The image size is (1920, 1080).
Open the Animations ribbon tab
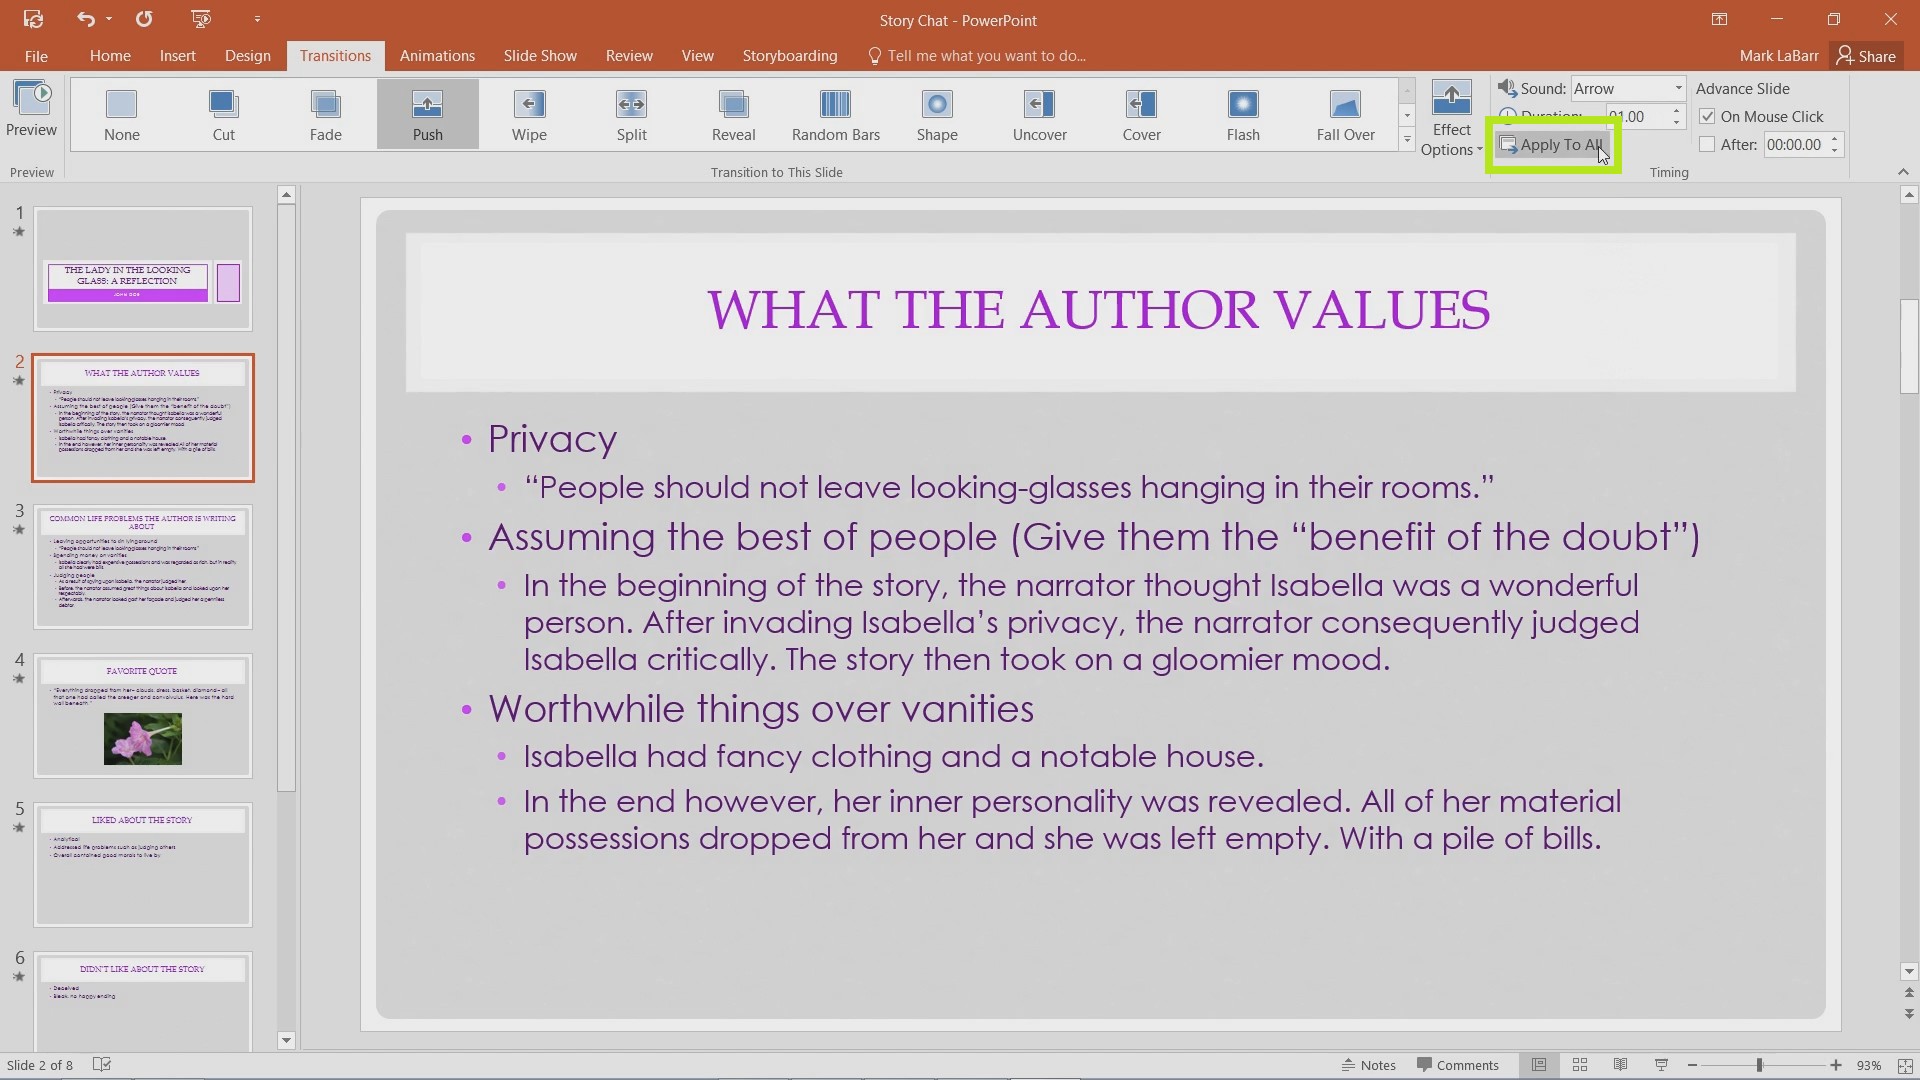pos(436,55)
